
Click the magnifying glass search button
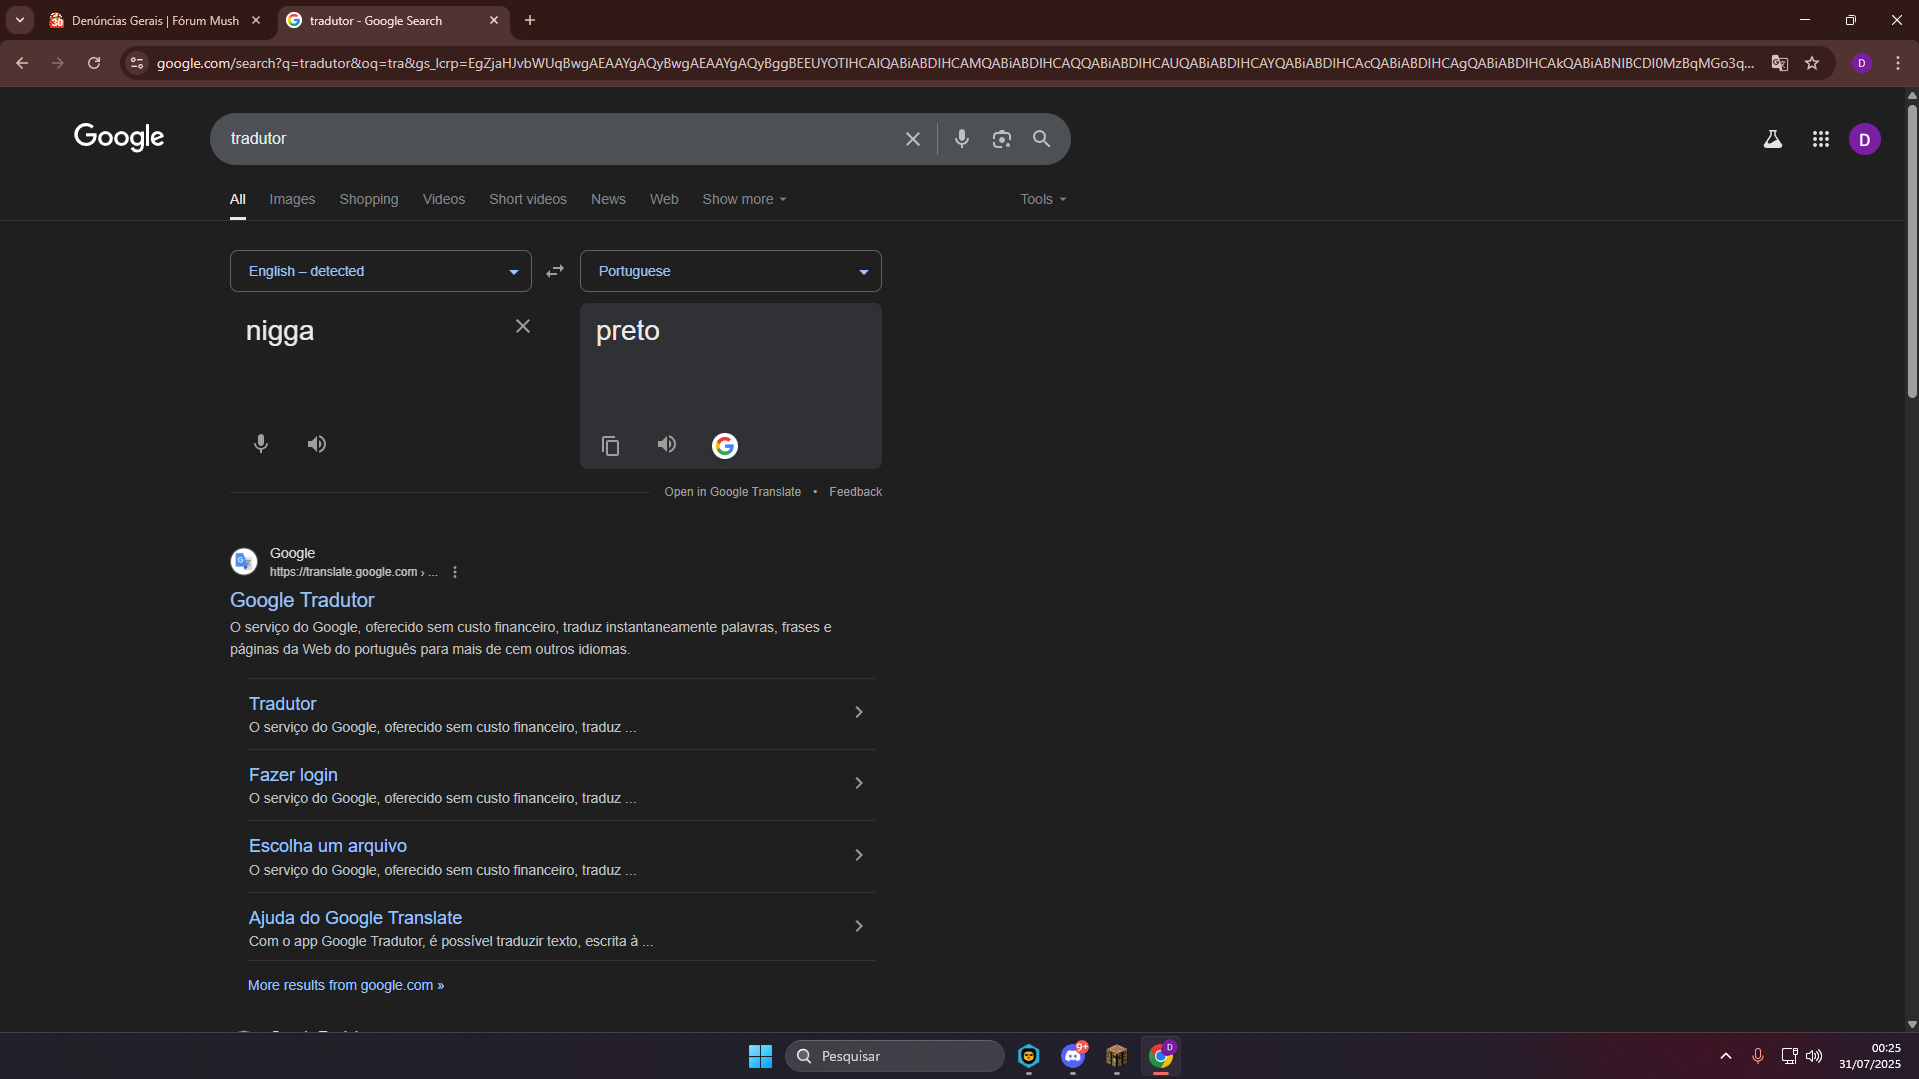tap(1041, 139)
